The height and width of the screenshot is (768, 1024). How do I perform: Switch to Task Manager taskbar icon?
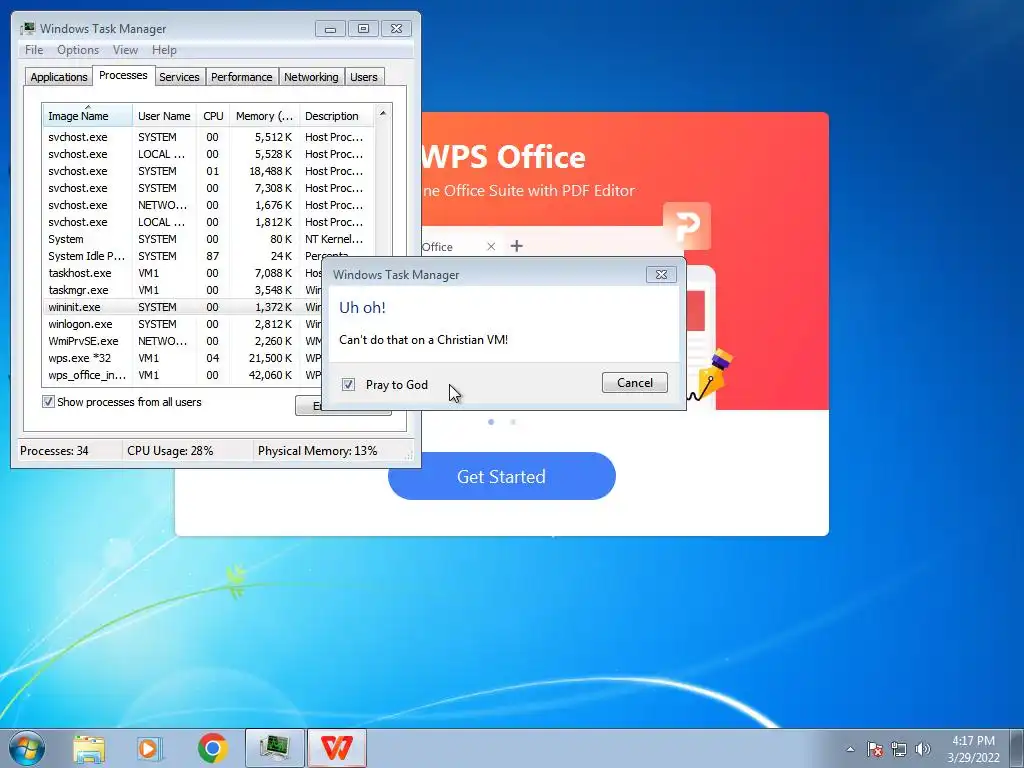pos(274,748)
